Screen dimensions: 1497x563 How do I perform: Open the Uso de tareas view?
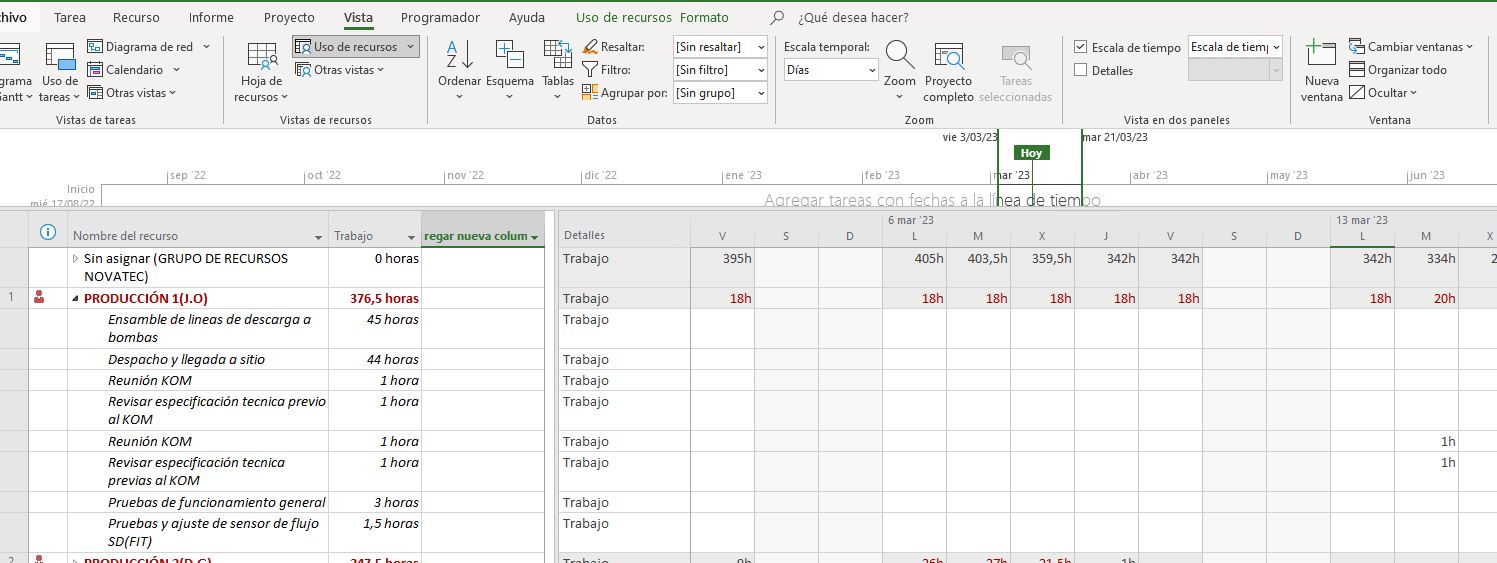point(59,72)
